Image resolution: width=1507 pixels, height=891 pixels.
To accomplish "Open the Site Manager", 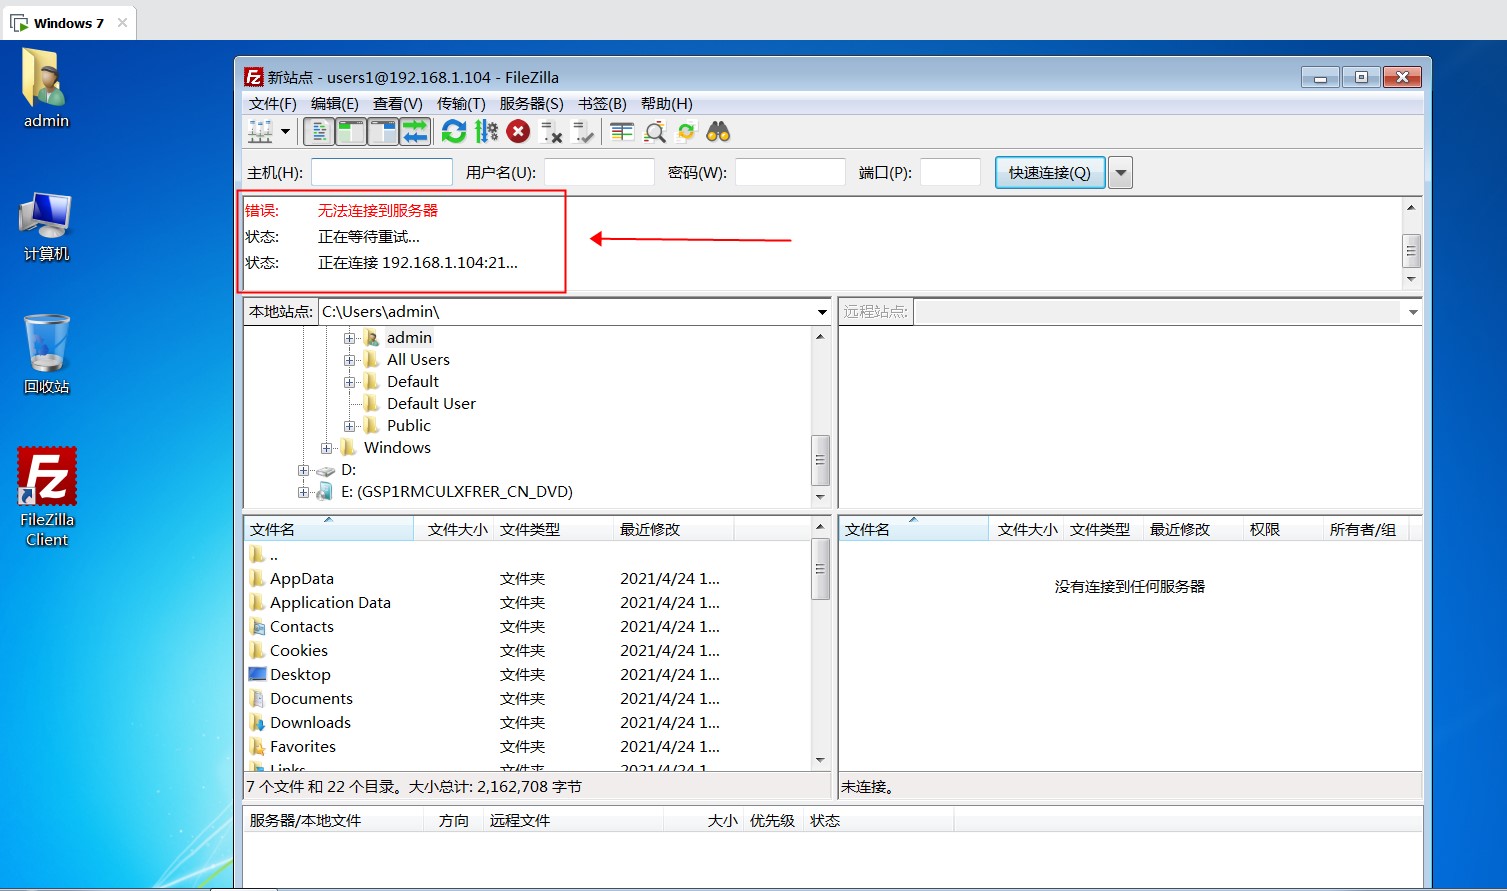I will 259,131.
